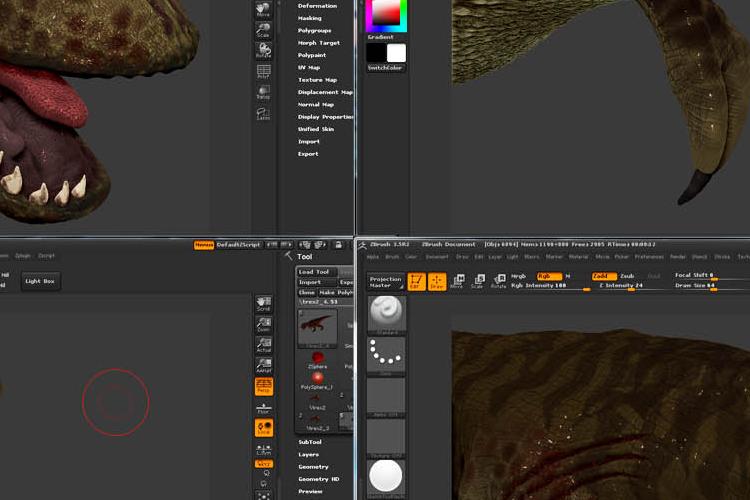Expand the Polypaint section

(x=312, y=56)
